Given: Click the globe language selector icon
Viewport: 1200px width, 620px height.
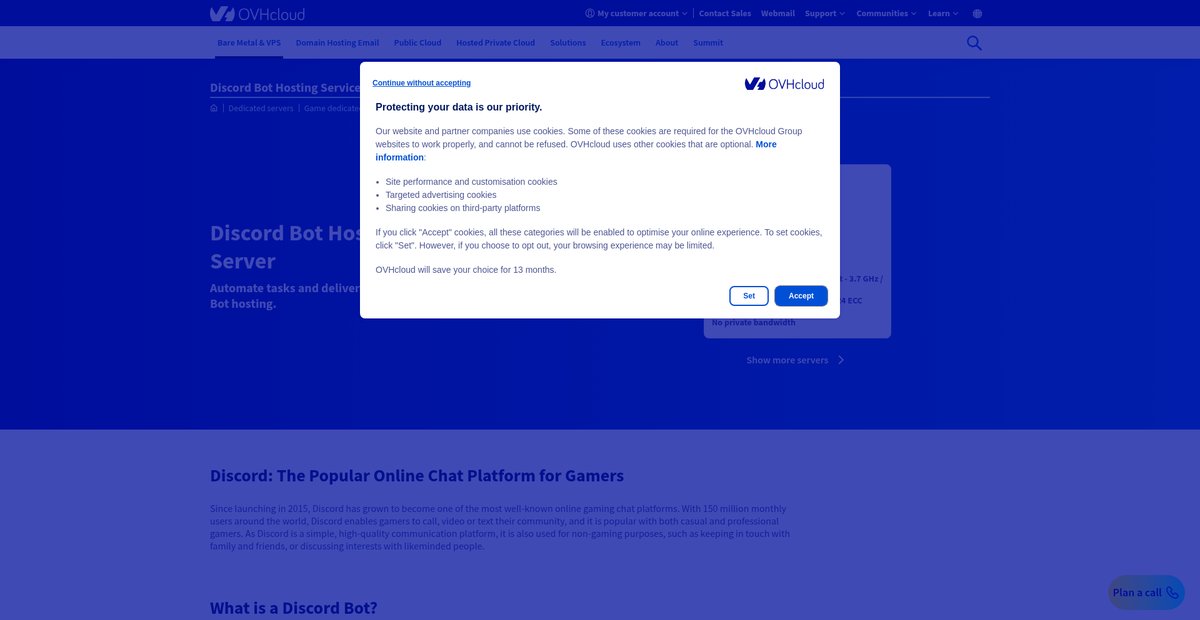Looking at the screenshot, I should [x=977, y=14].
